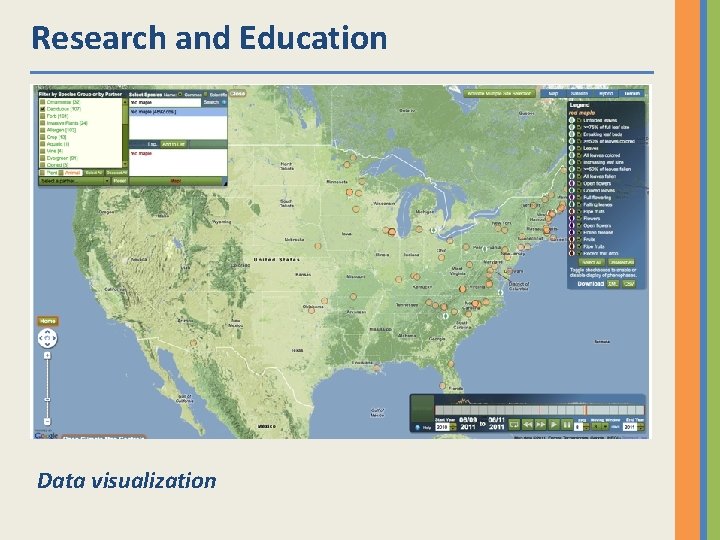Image resolution: width=720 pixels, height=540 pixels.
Task: Toggle the Fruits phenophase checkbox in legend
Action: [579, 239]
